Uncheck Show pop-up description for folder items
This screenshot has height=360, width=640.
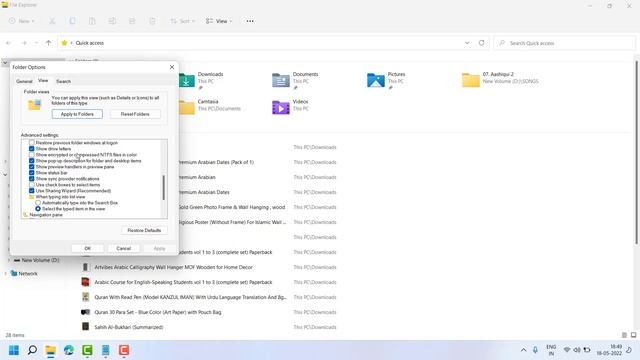pyautogui.click(x=31, y=161)
